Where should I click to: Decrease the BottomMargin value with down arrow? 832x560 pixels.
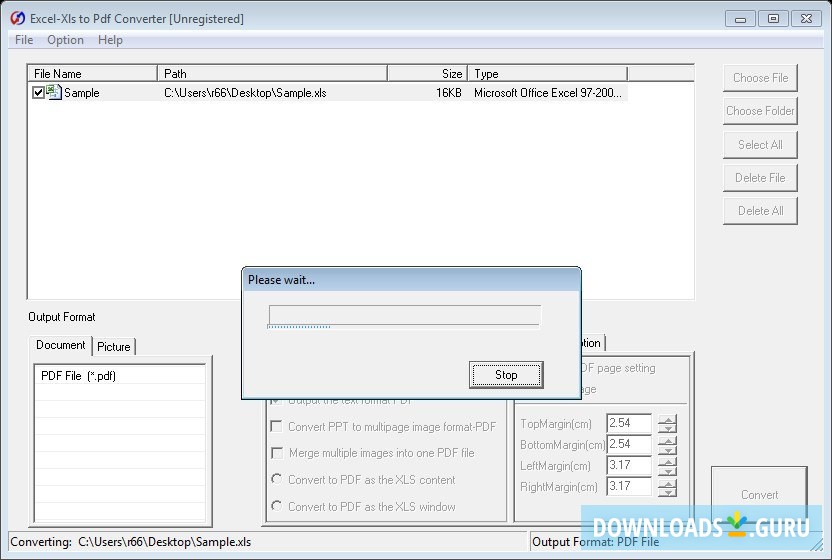click(668, 450)
